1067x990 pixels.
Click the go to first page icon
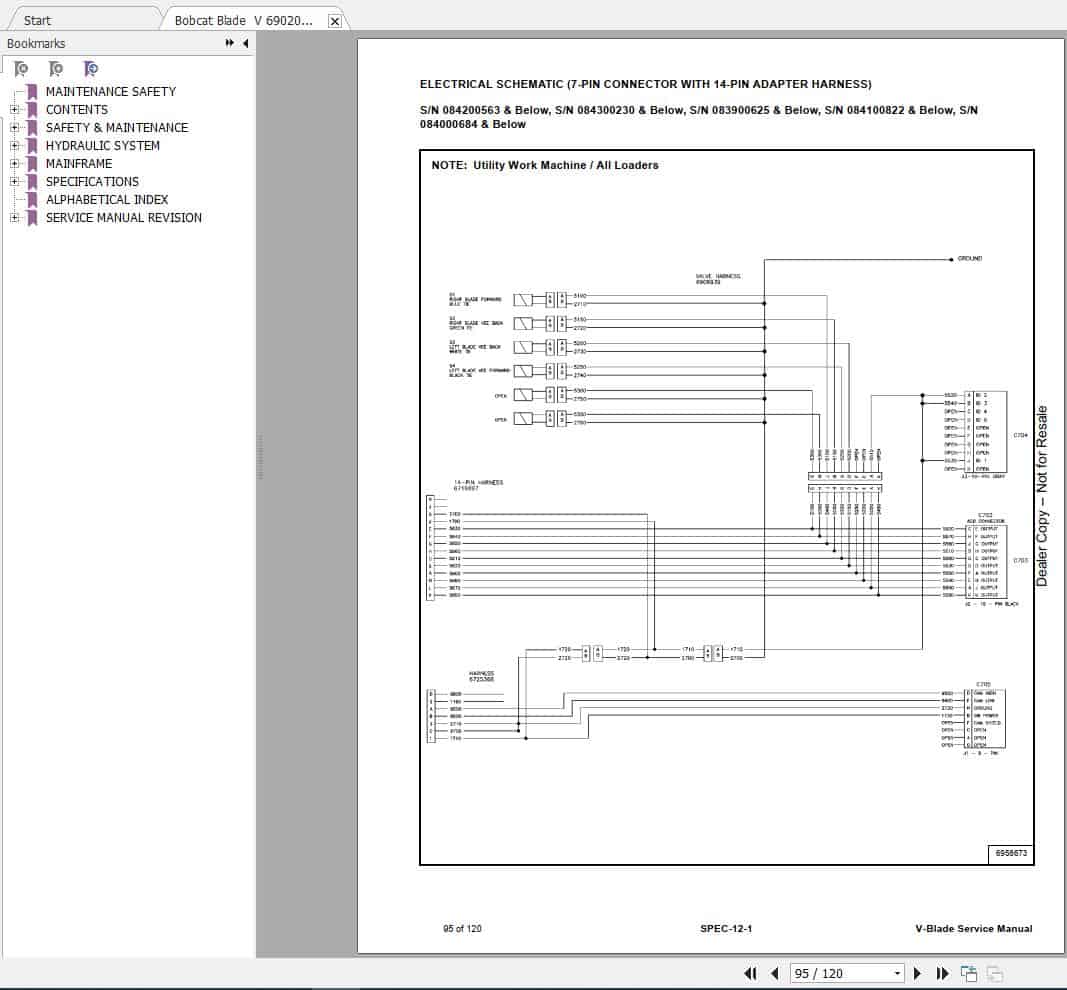pyautogui.click(x=750, y=972)
